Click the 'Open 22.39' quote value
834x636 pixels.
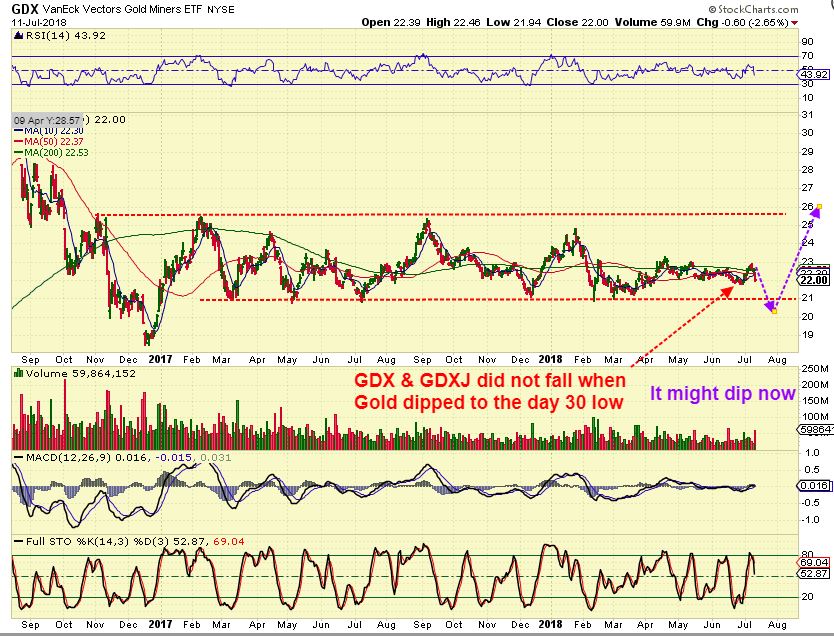coord(391,22)
